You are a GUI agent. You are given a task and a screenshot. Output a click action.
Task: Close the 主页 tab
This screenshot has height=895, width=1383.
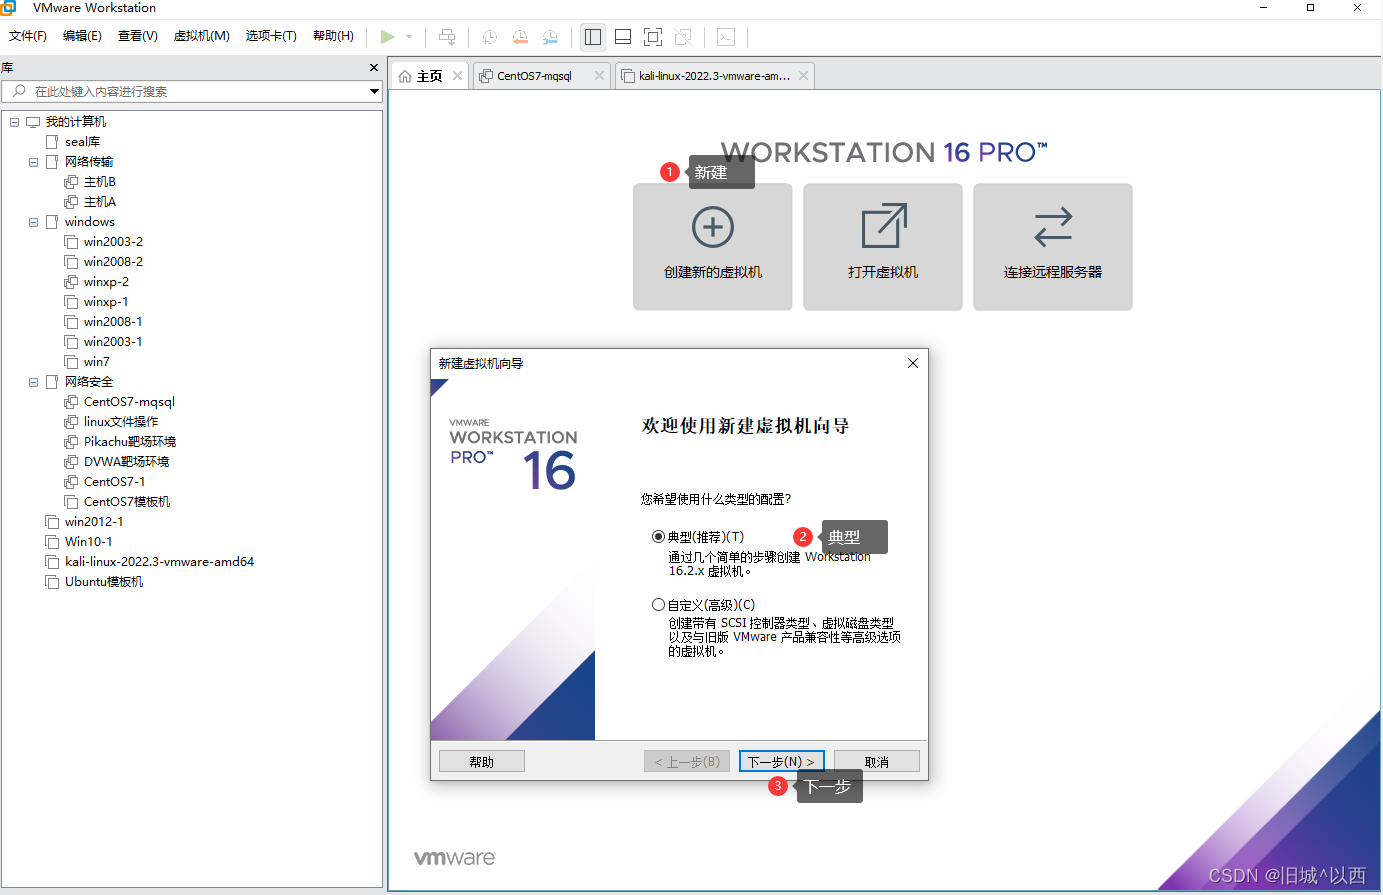pyautogui.click(x=457, y=75)
